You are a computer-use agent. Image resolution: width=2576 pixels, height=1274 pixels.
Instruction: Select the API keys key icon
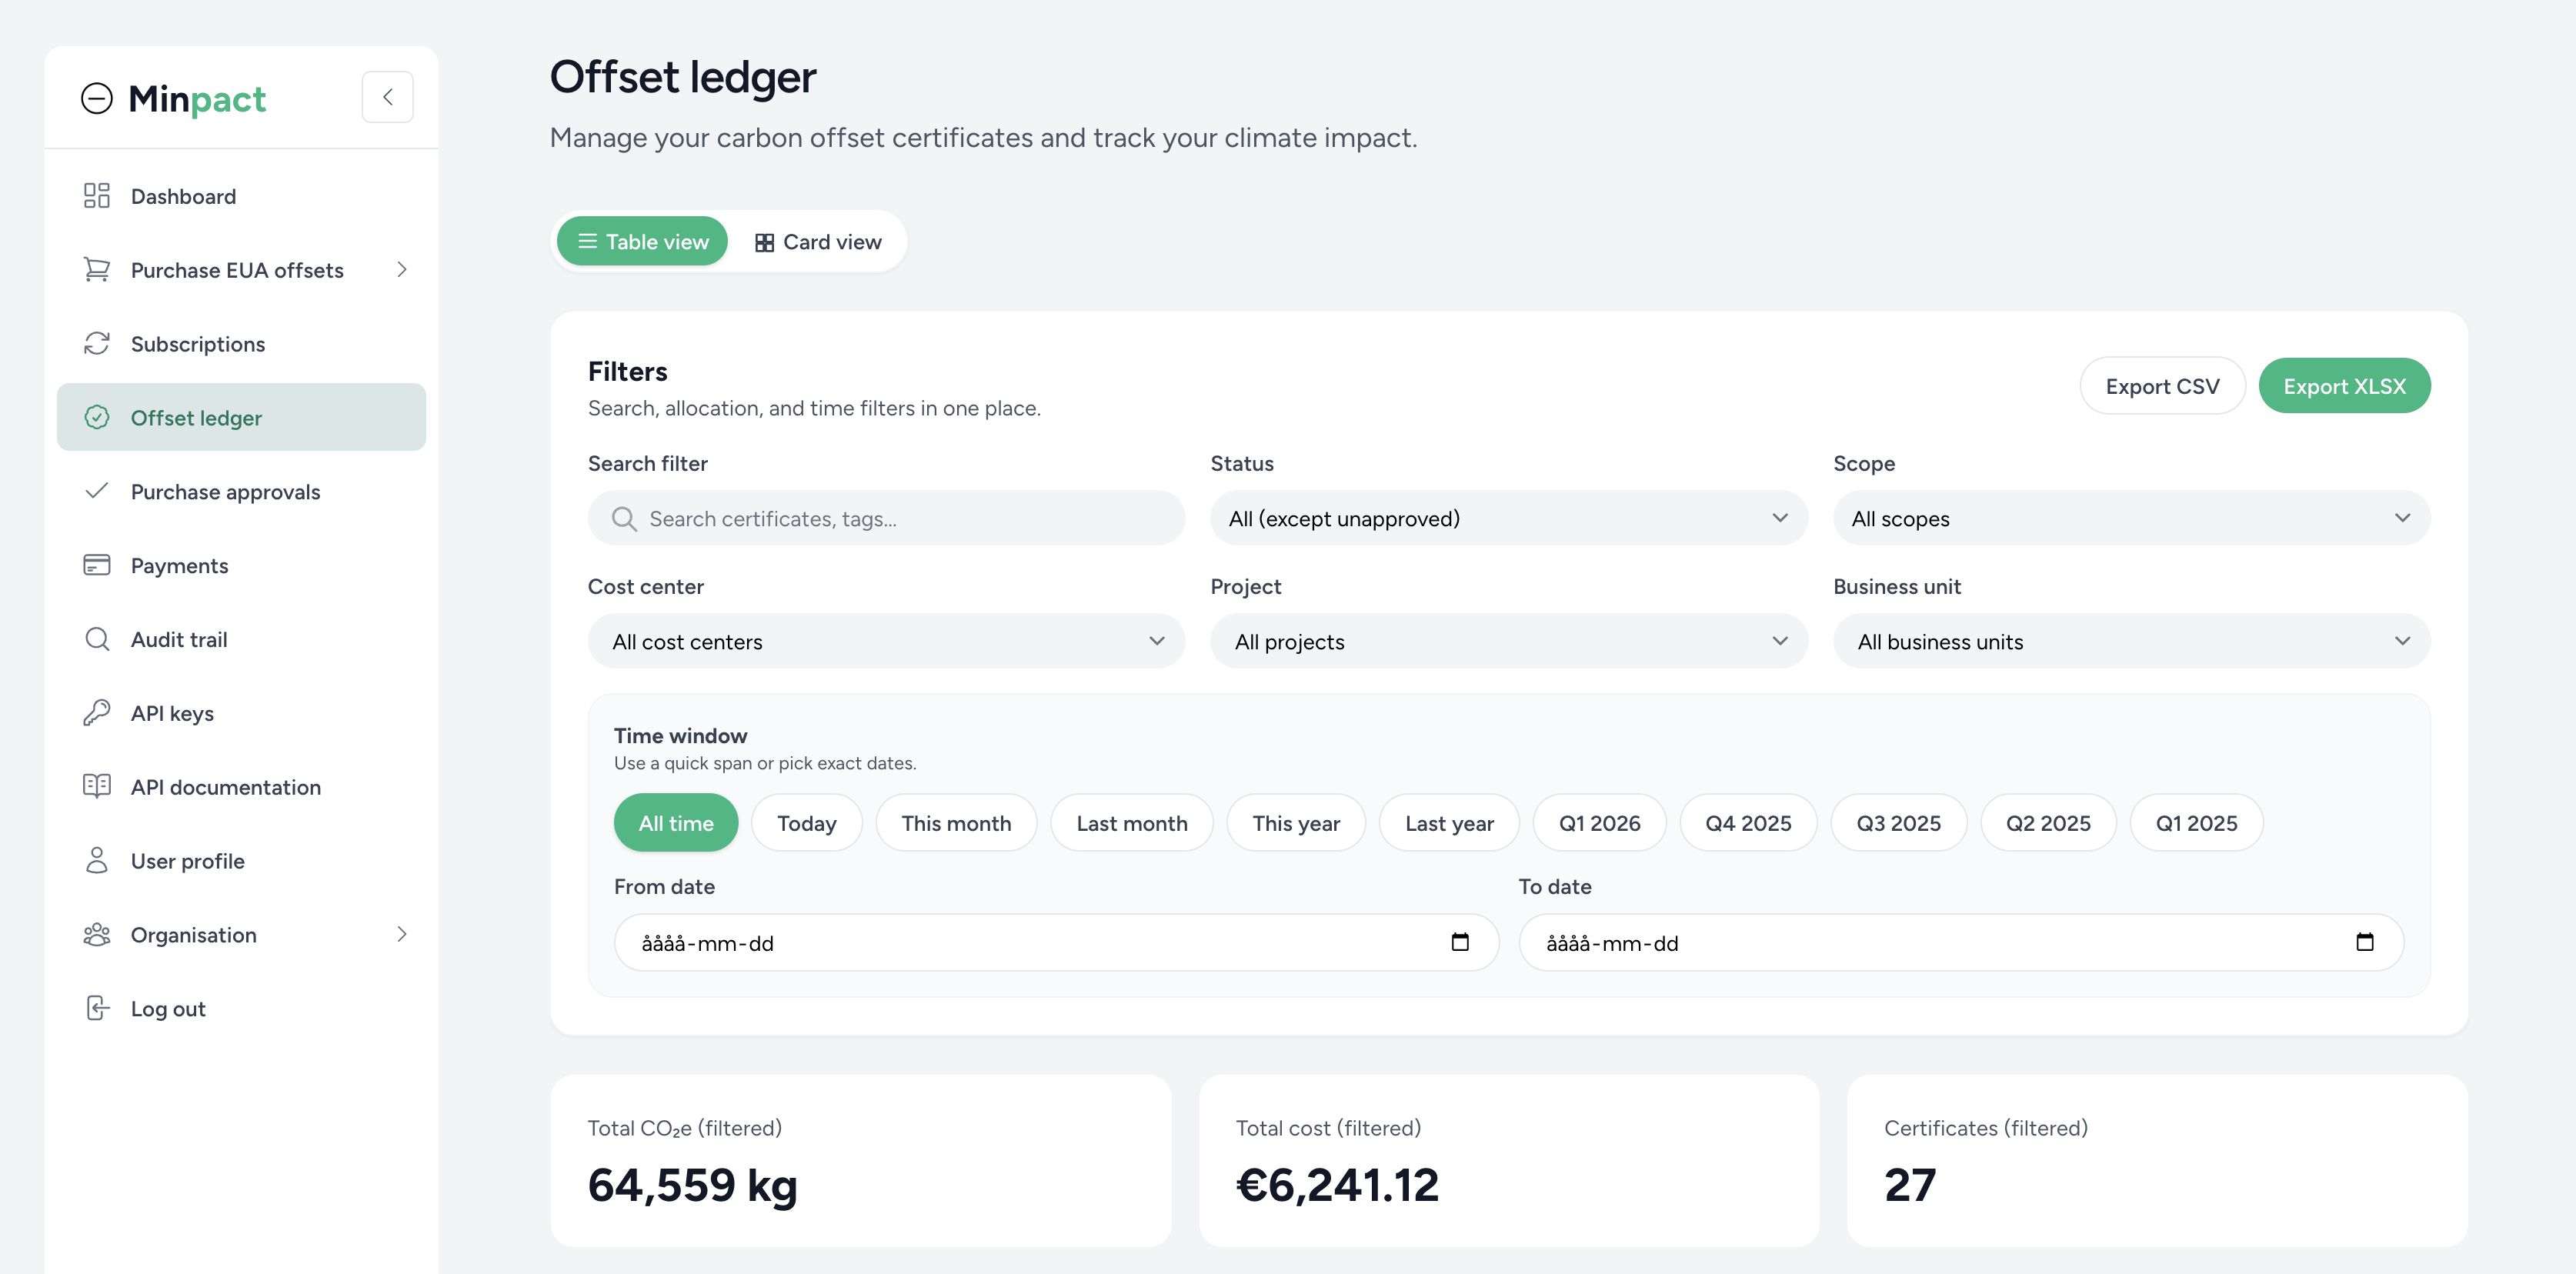[x=96, y=712]
